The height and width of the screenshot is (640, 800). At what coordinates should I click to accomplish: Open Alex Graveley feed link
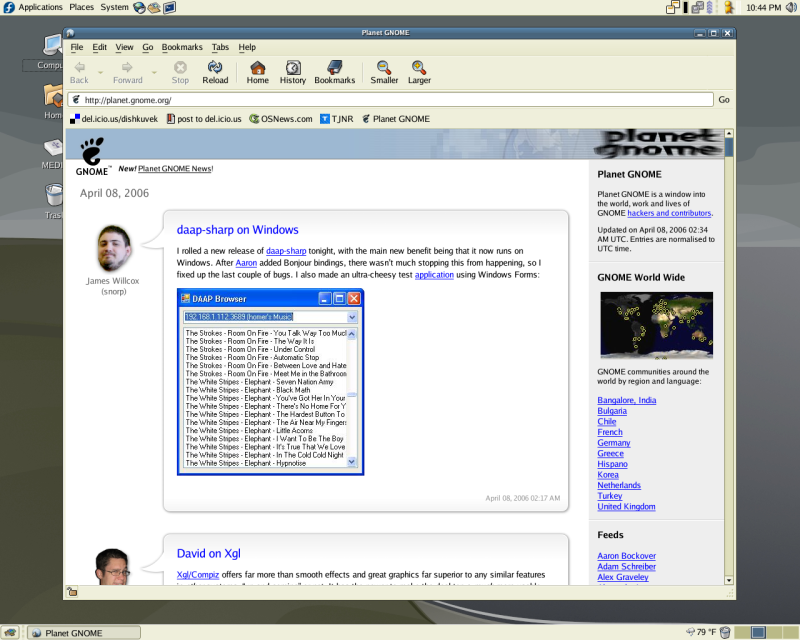pos(622,577)
